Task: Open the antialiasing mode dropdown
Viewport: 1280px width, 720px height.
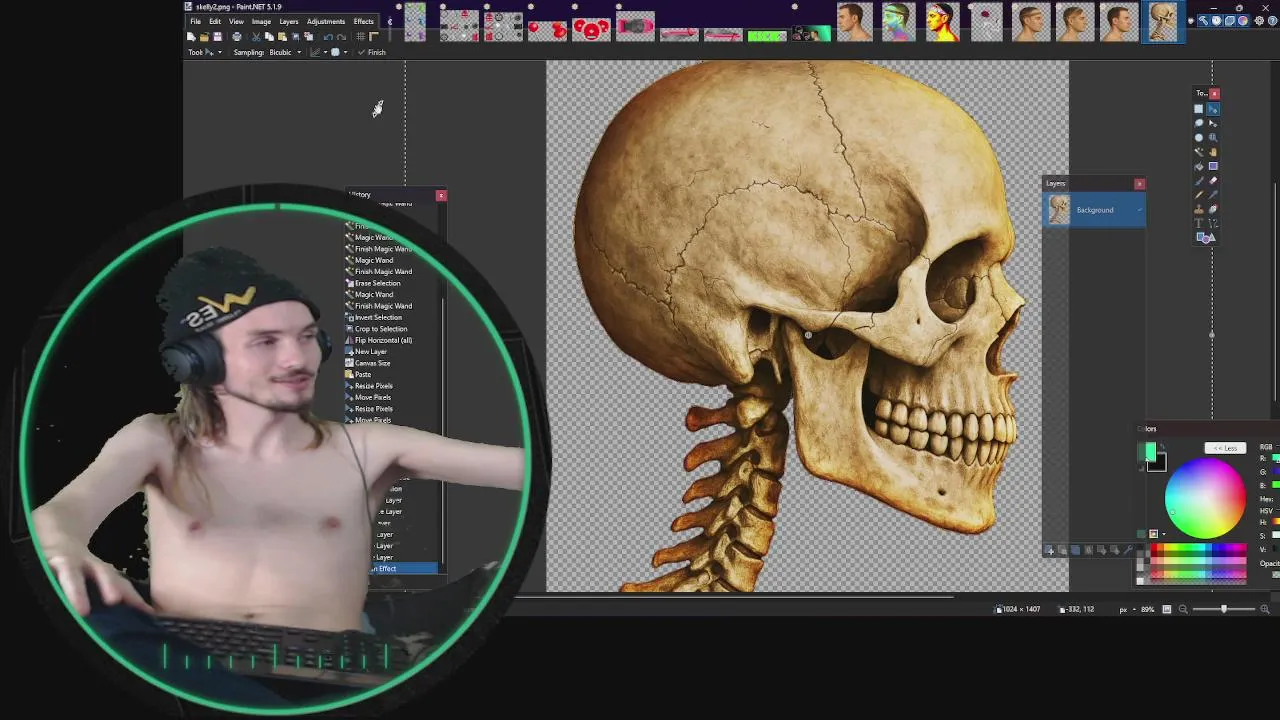Action: (x=318, y=52)
